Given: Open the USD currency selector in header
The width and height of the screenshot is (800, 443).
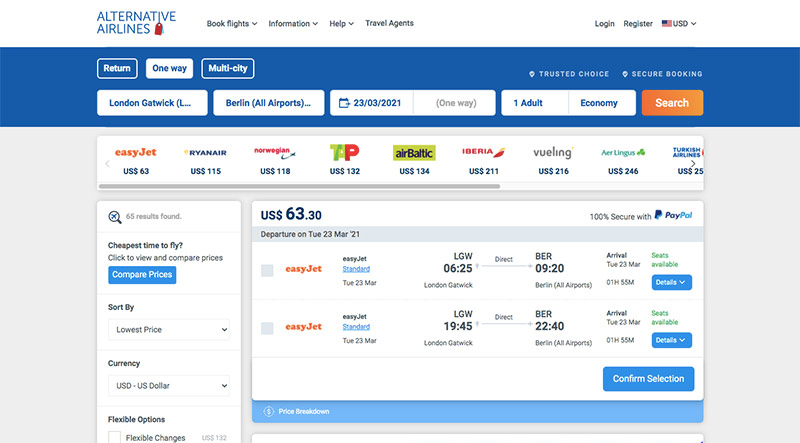Looking at the screenshot, I should 679,23.
